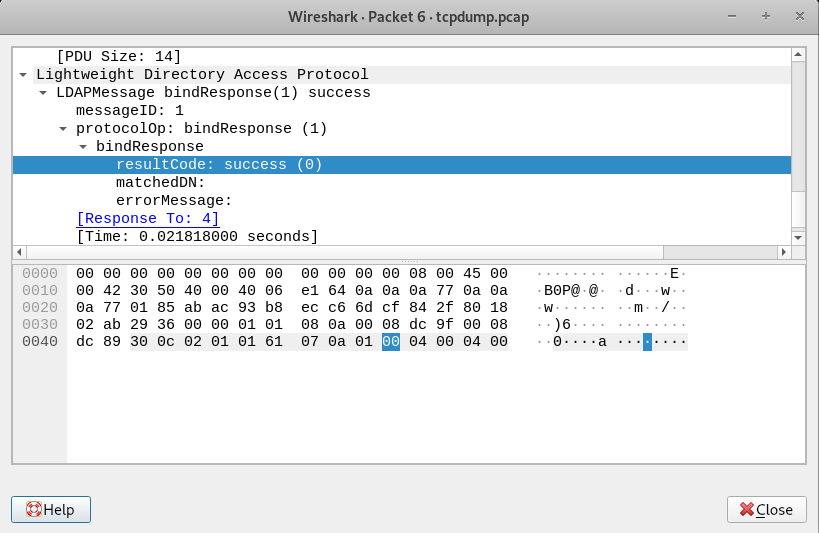Click hex offset 0030 label
Viewport: 819px width, 533px height.
40,325
